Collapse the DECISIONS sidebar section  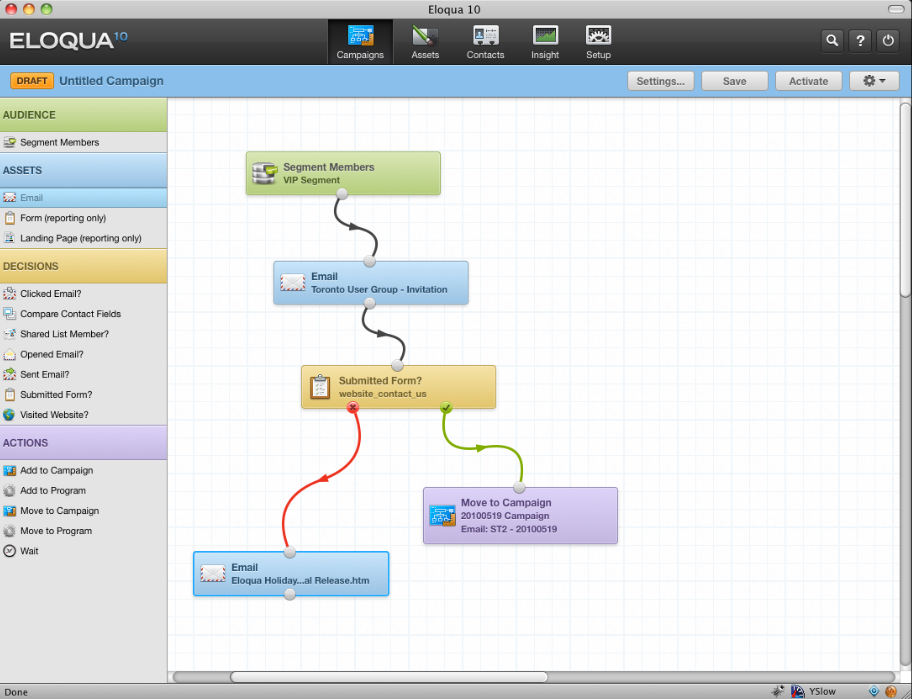point(84,266)
